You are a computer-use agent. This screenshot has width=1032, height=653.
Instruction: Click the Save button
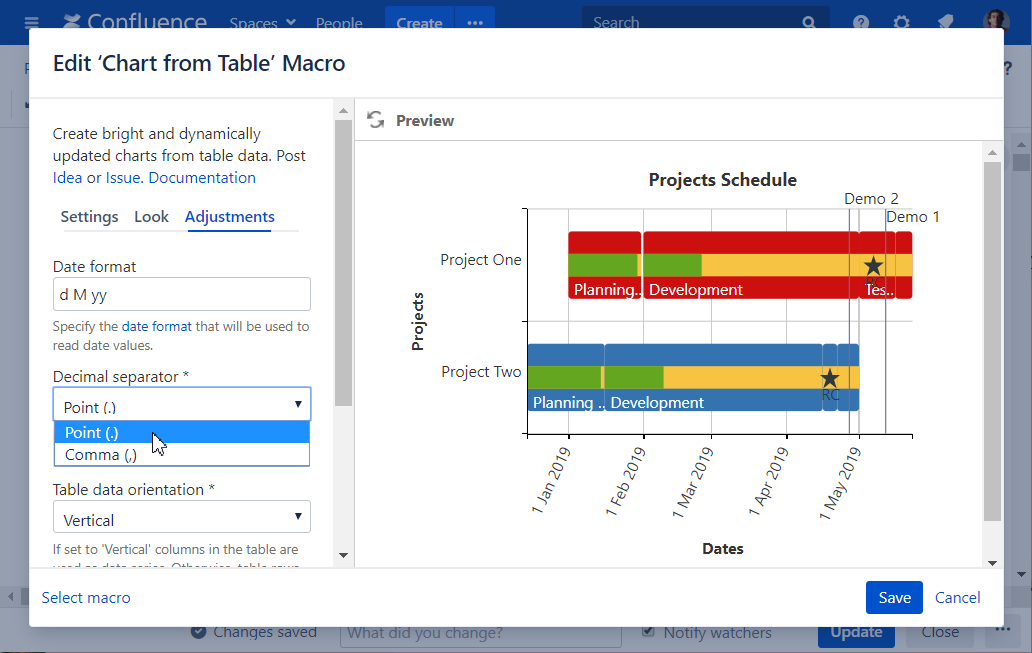tap(893, 597)
